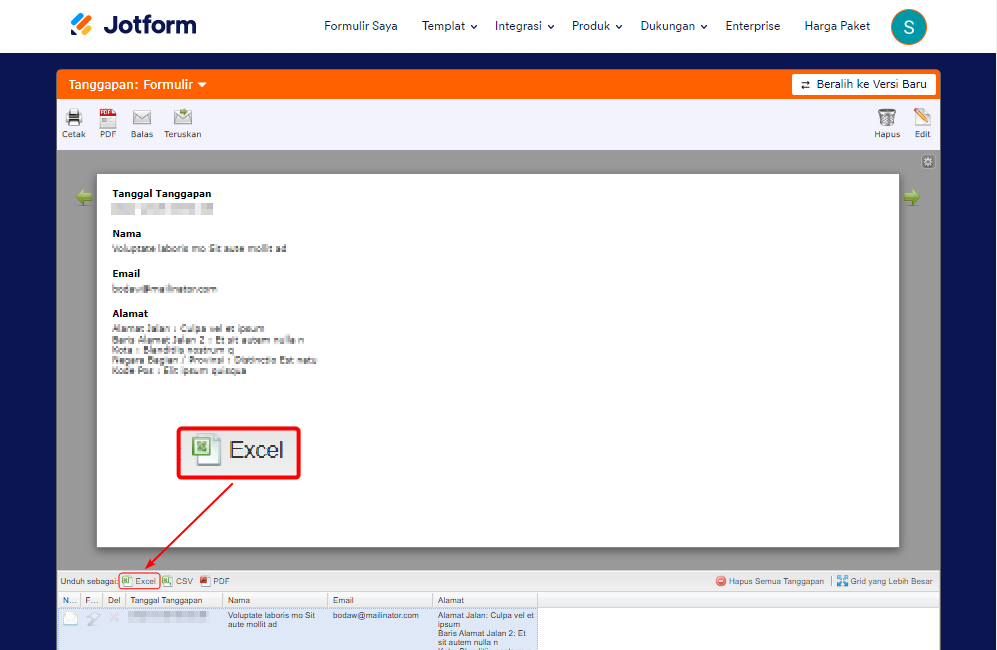
Task: Open the Dukungan dropdown
Action: point(671,26)
